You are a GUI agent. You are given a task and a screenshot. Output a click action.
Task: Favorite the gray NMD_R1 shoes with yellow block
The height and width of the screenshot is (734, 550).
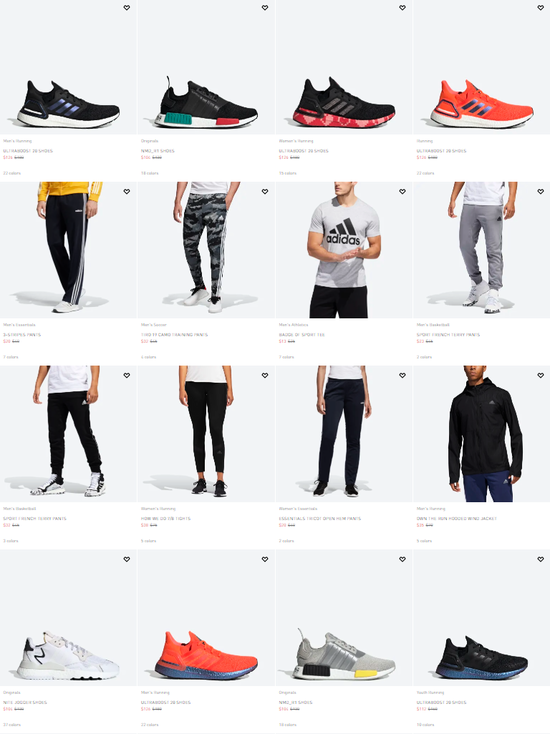pos(402,559)
